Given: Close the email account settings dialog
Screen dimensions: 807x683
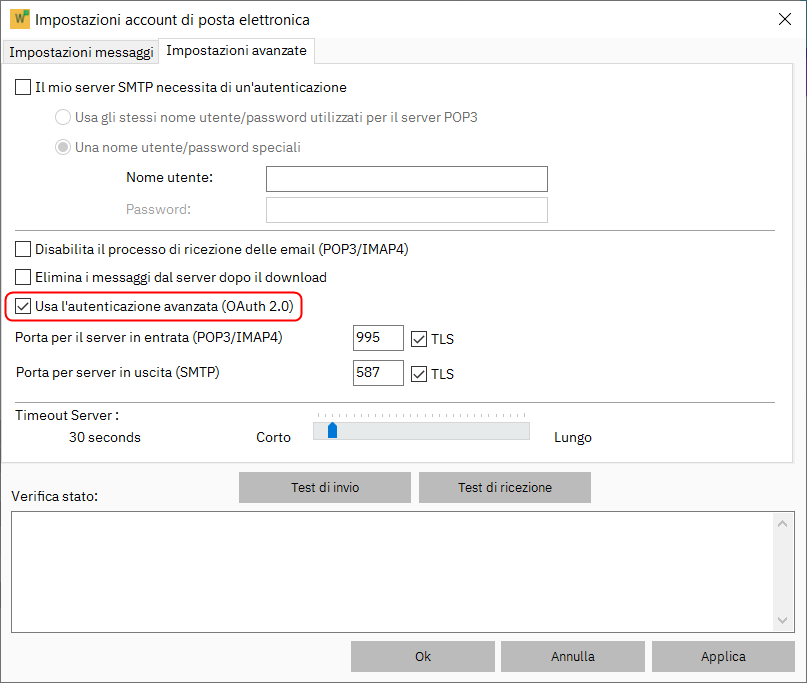Looking at the screenshot, I should [x=783, y=19].
